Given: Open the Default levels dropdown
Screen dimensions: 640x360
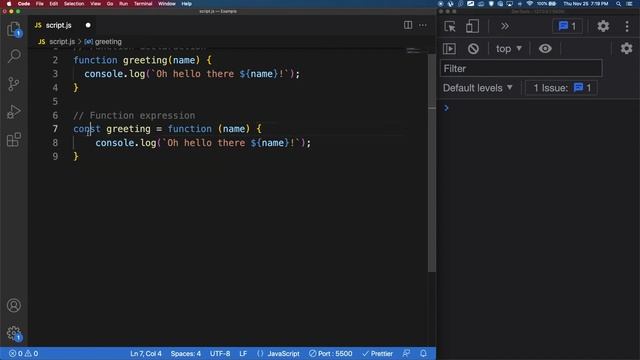Looking at the screenshot, I should pos(478,88).
